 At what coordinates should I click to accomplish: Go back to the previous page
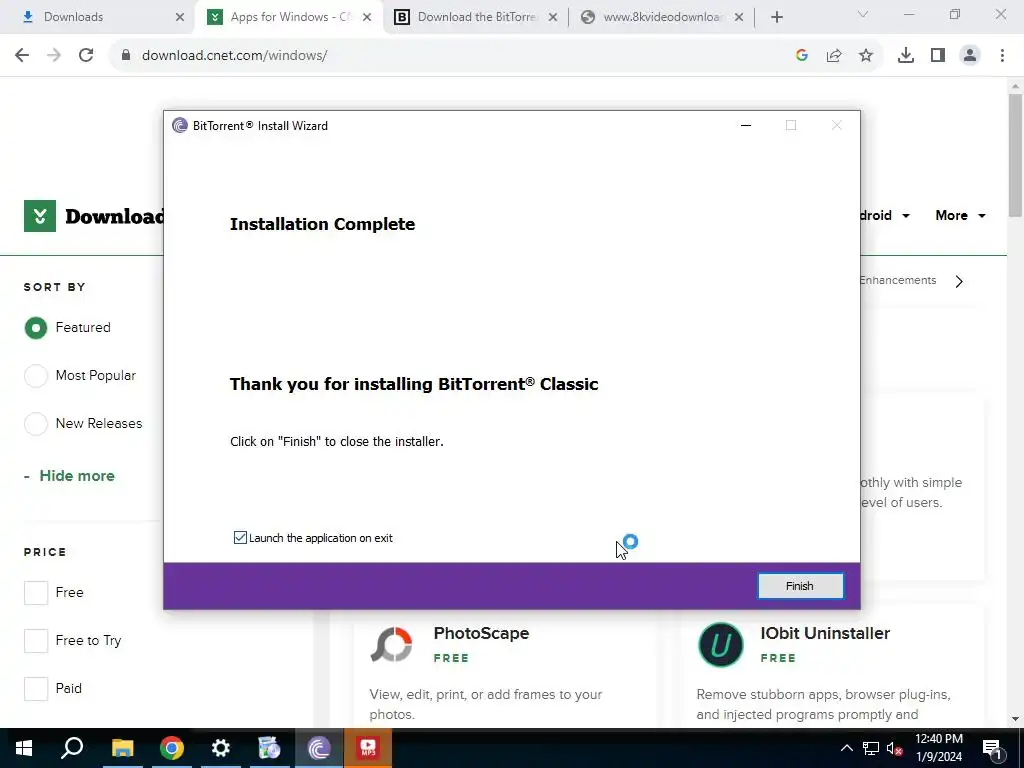pos(22,55)
